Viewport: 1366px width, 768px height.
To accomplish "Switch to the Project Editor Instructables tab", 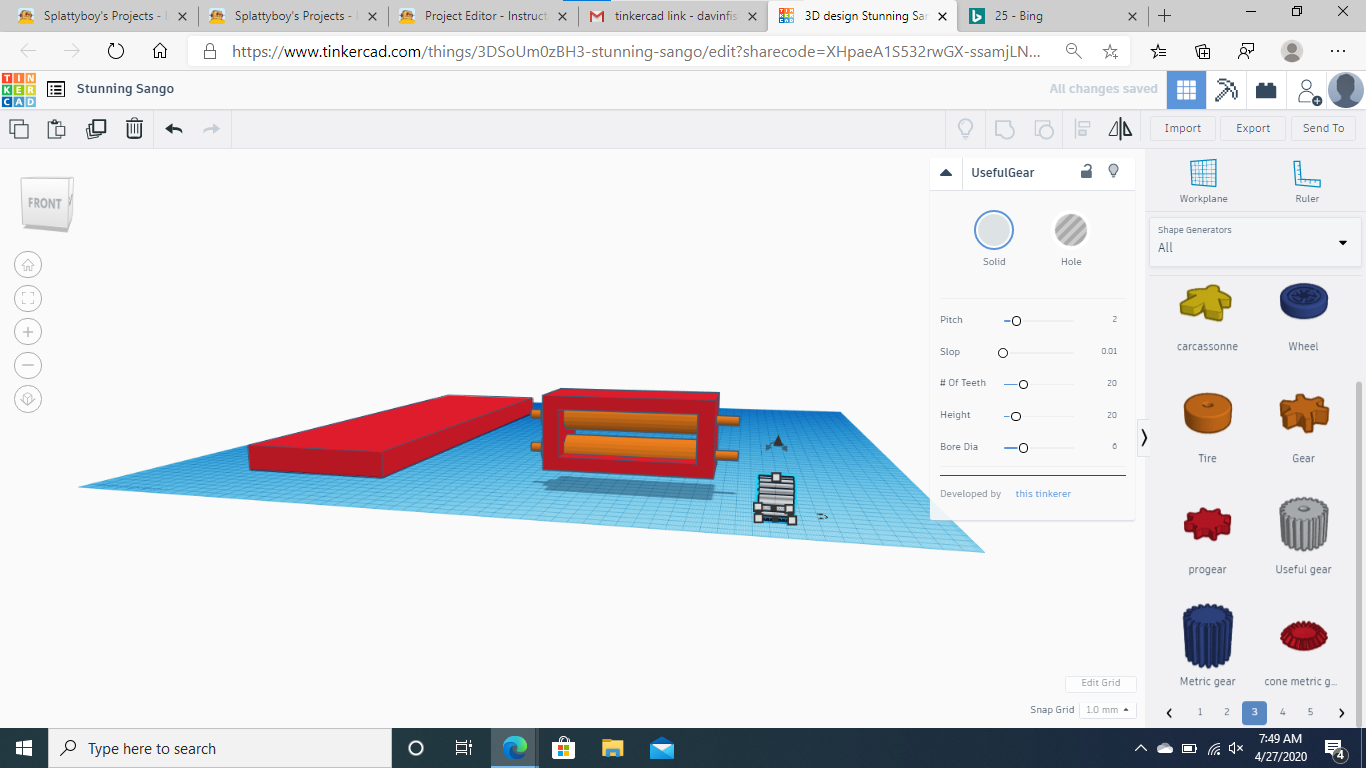I will pos(483,17).
